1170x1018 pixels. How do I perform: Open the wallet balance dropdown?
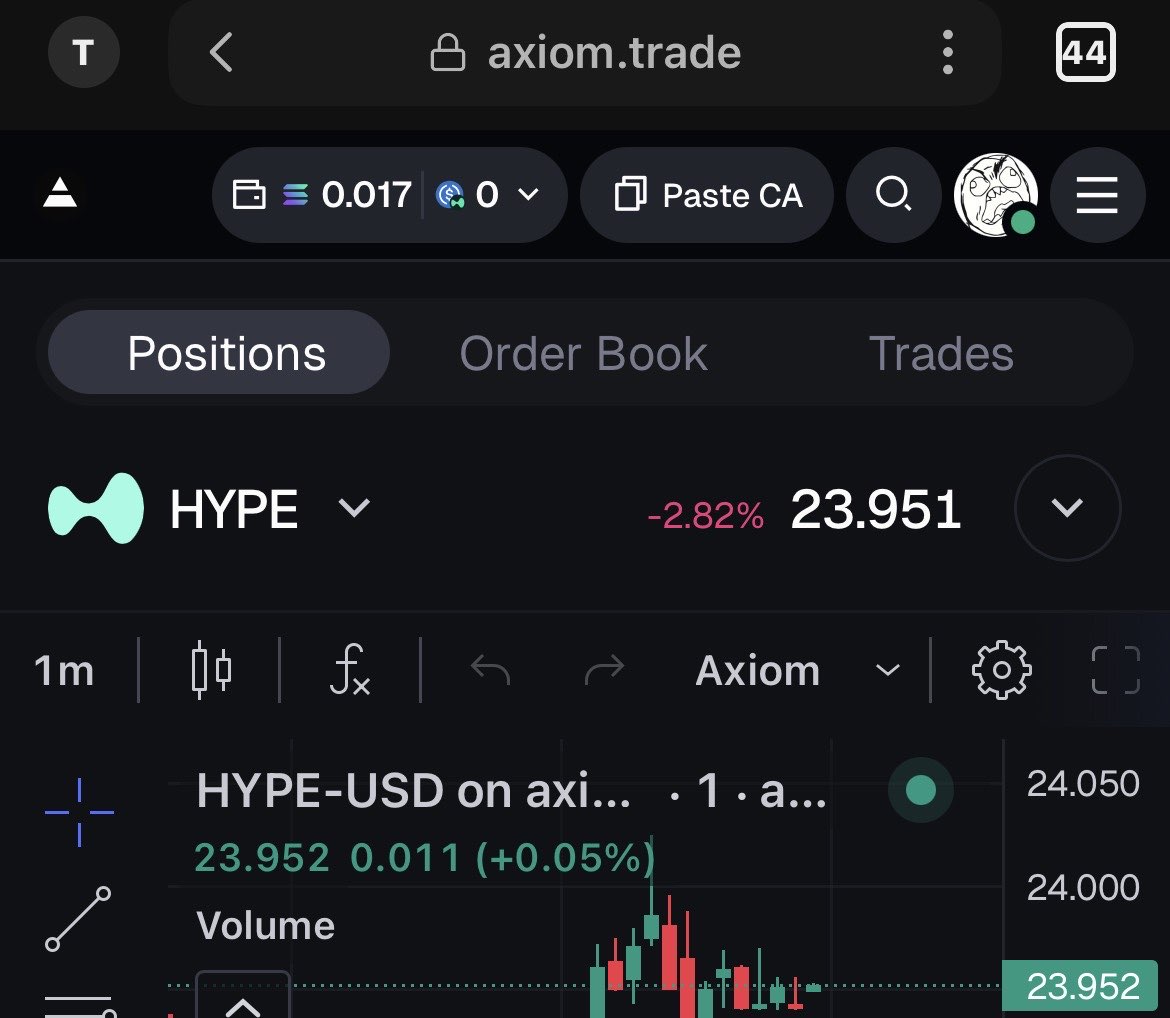(x=530, y=195)
